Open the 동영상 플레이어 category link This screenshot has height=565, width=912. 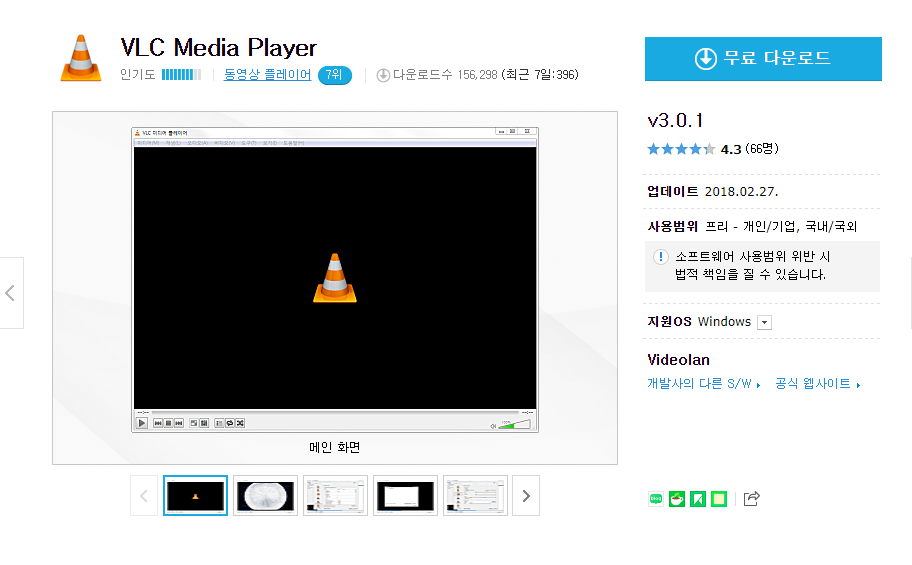(x=268, y=74)
